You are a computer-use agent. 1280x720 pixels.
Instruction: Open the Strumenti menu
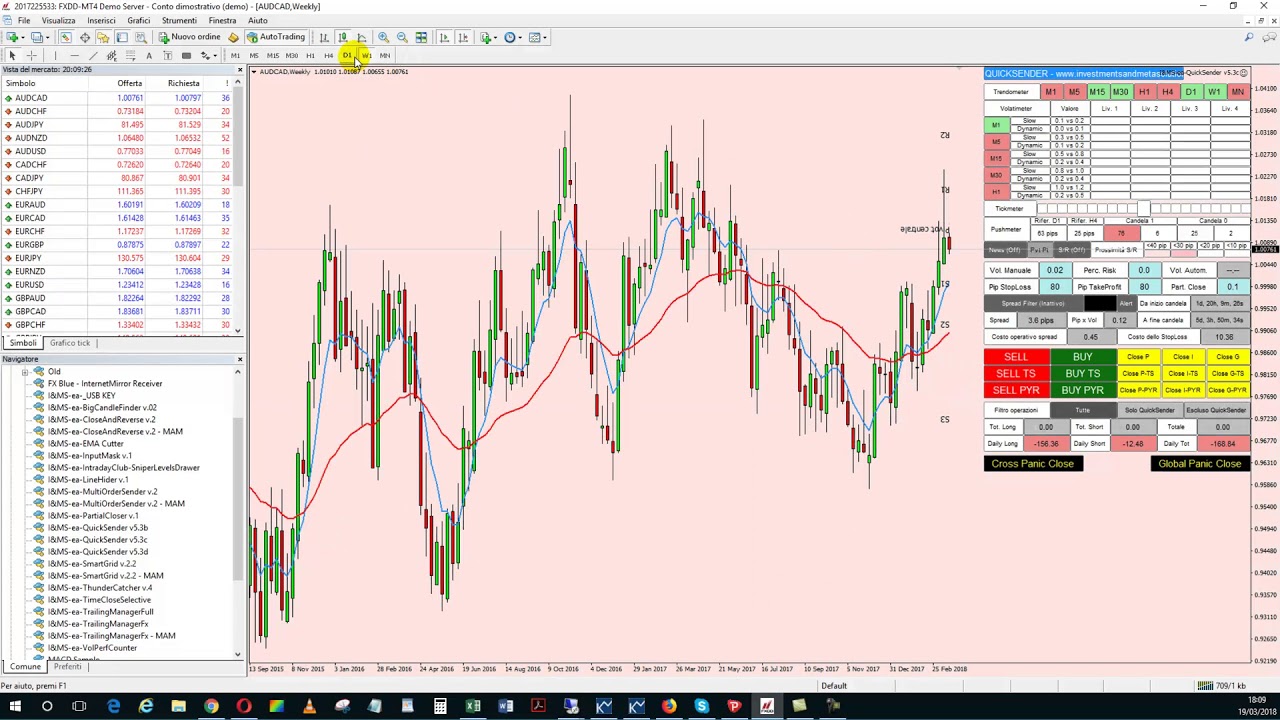point(179,20)
